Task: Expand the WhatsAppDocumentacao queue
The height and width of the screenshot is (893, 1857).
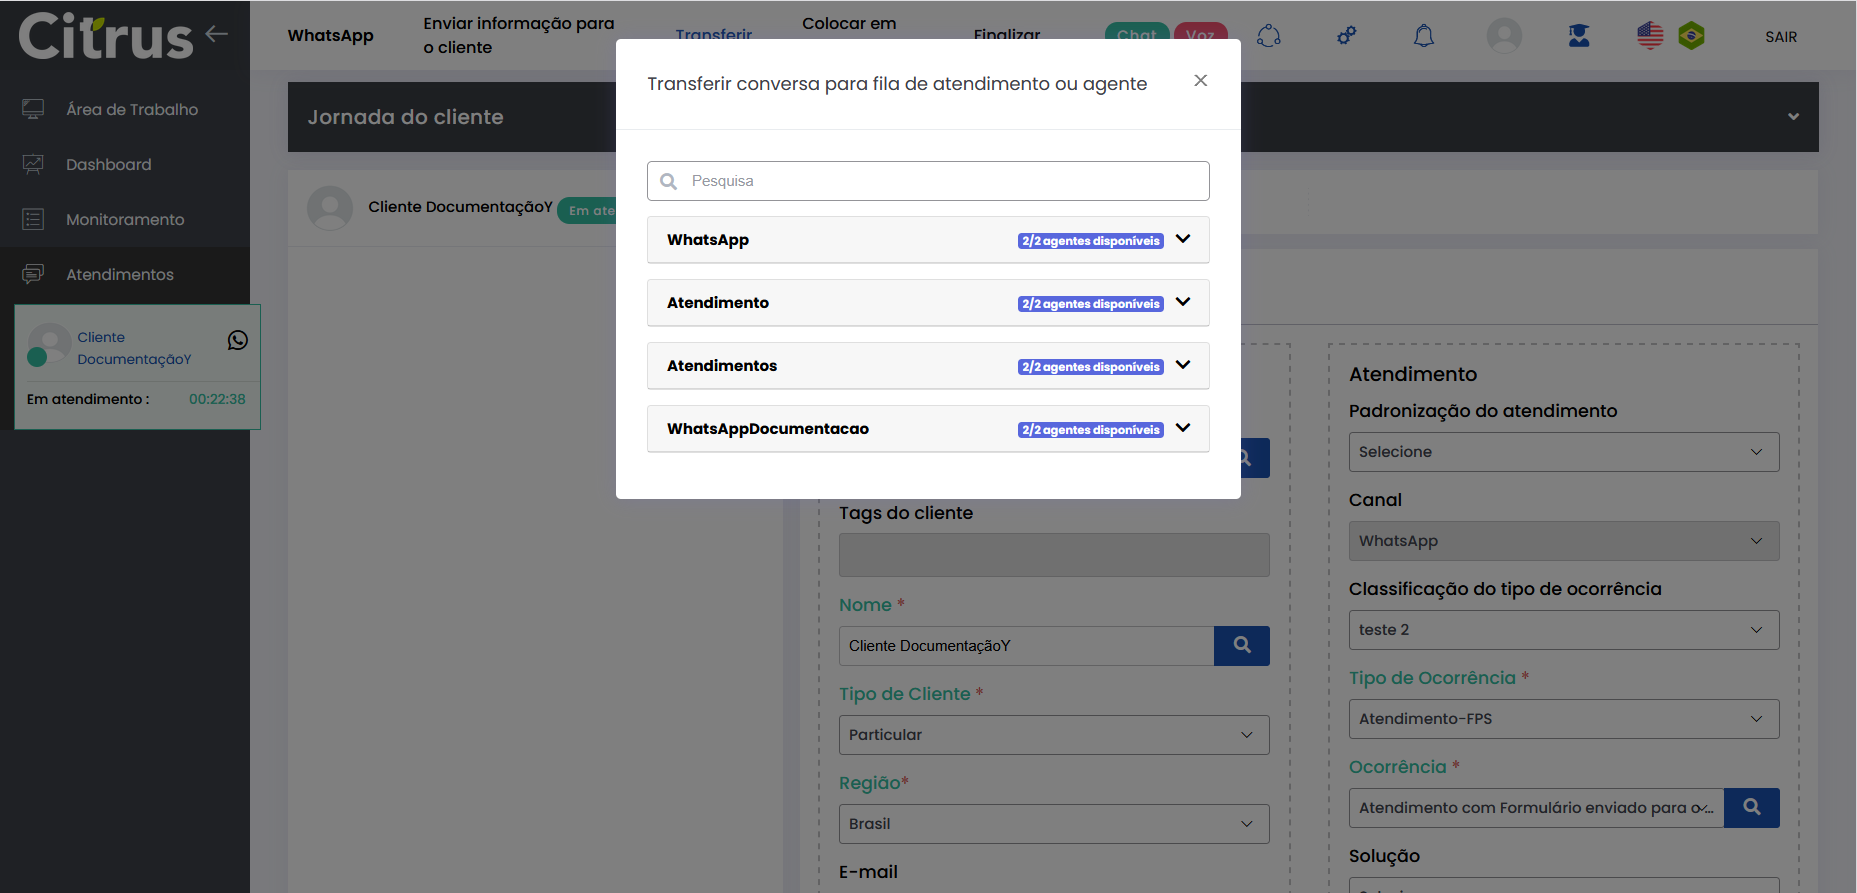Action: tap(1183, 429)
